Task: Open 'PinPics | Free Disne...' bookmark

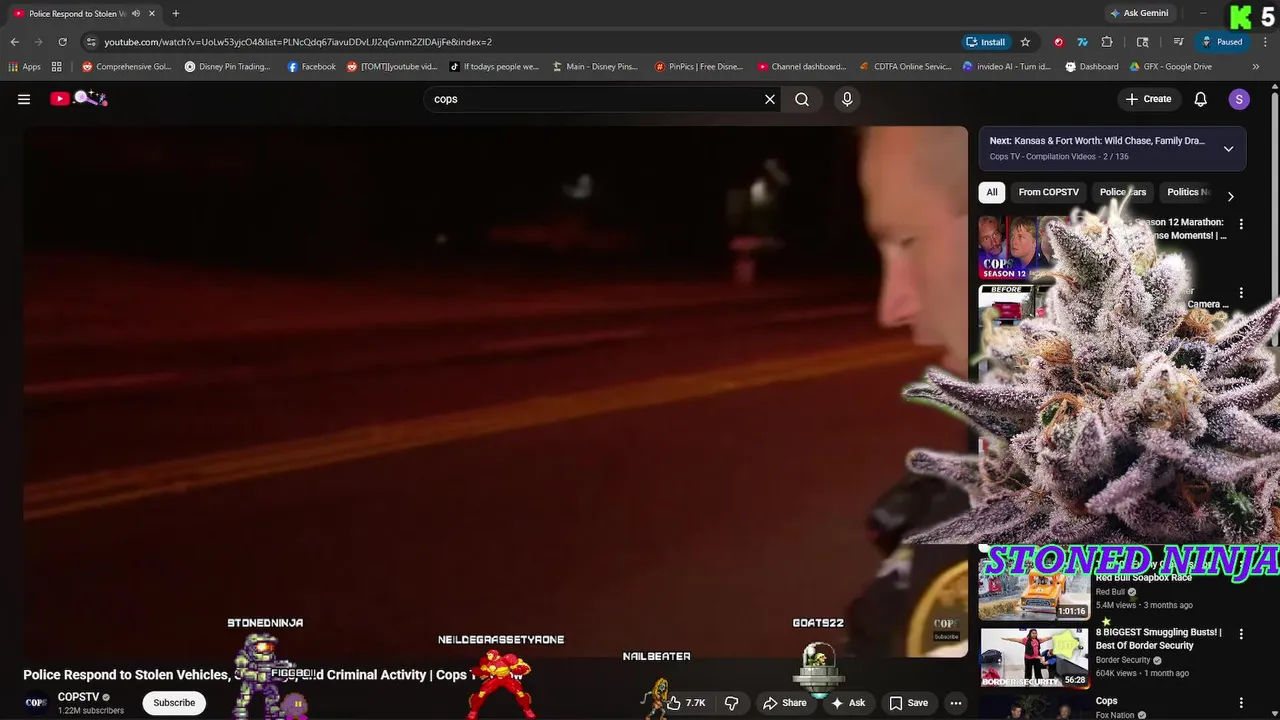Action: coord(699,67)
